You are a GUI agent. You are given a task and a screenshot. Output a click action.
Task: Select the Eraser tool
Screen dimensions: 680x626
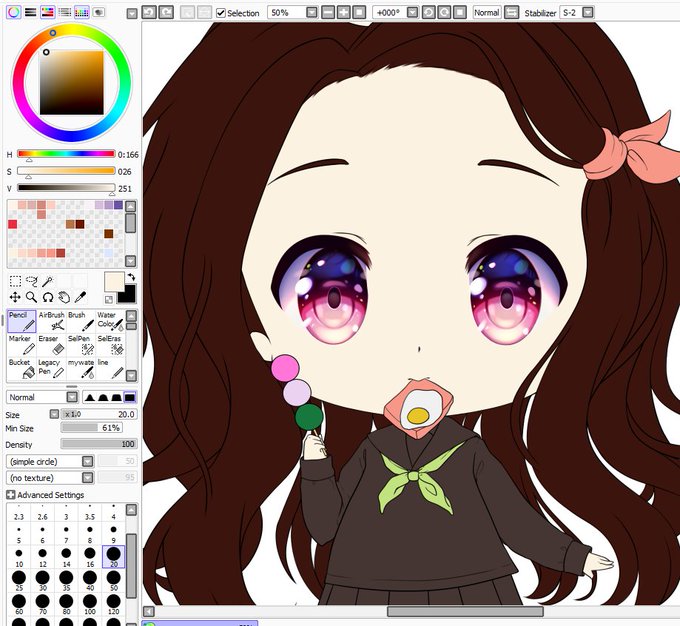click(51, 345)
